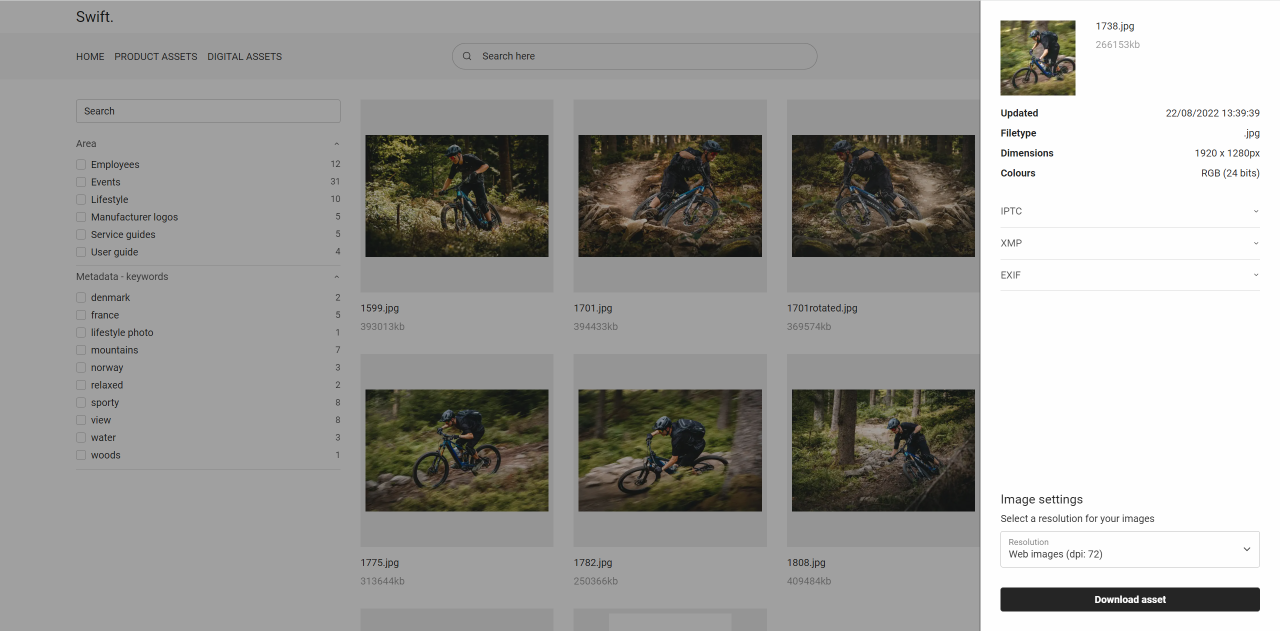Select the denmark keyword filter

(x=80, y=297)
